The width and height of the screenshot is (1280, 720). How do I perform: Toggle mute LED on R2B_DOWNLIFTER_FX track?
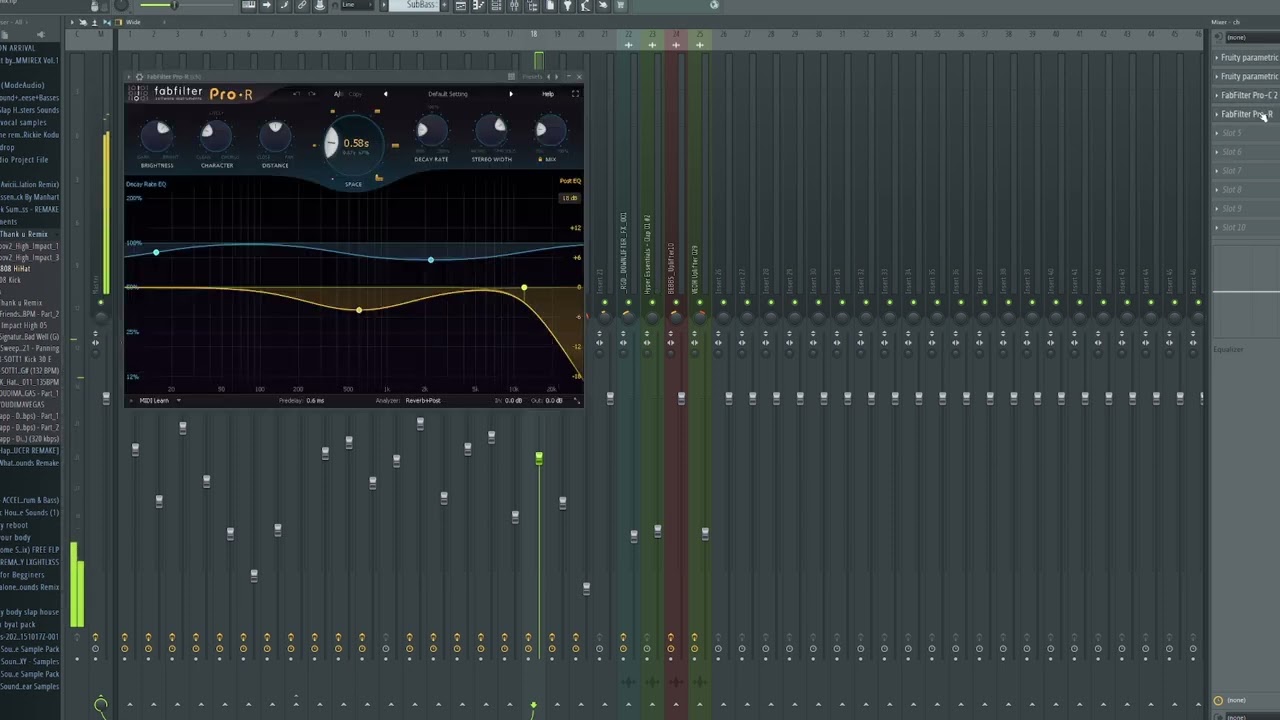click(628, 303)
